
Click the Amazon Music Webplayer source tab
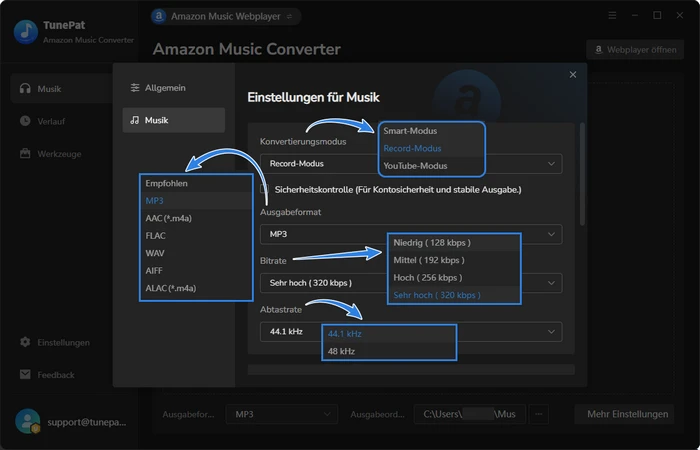pos(225,17)
